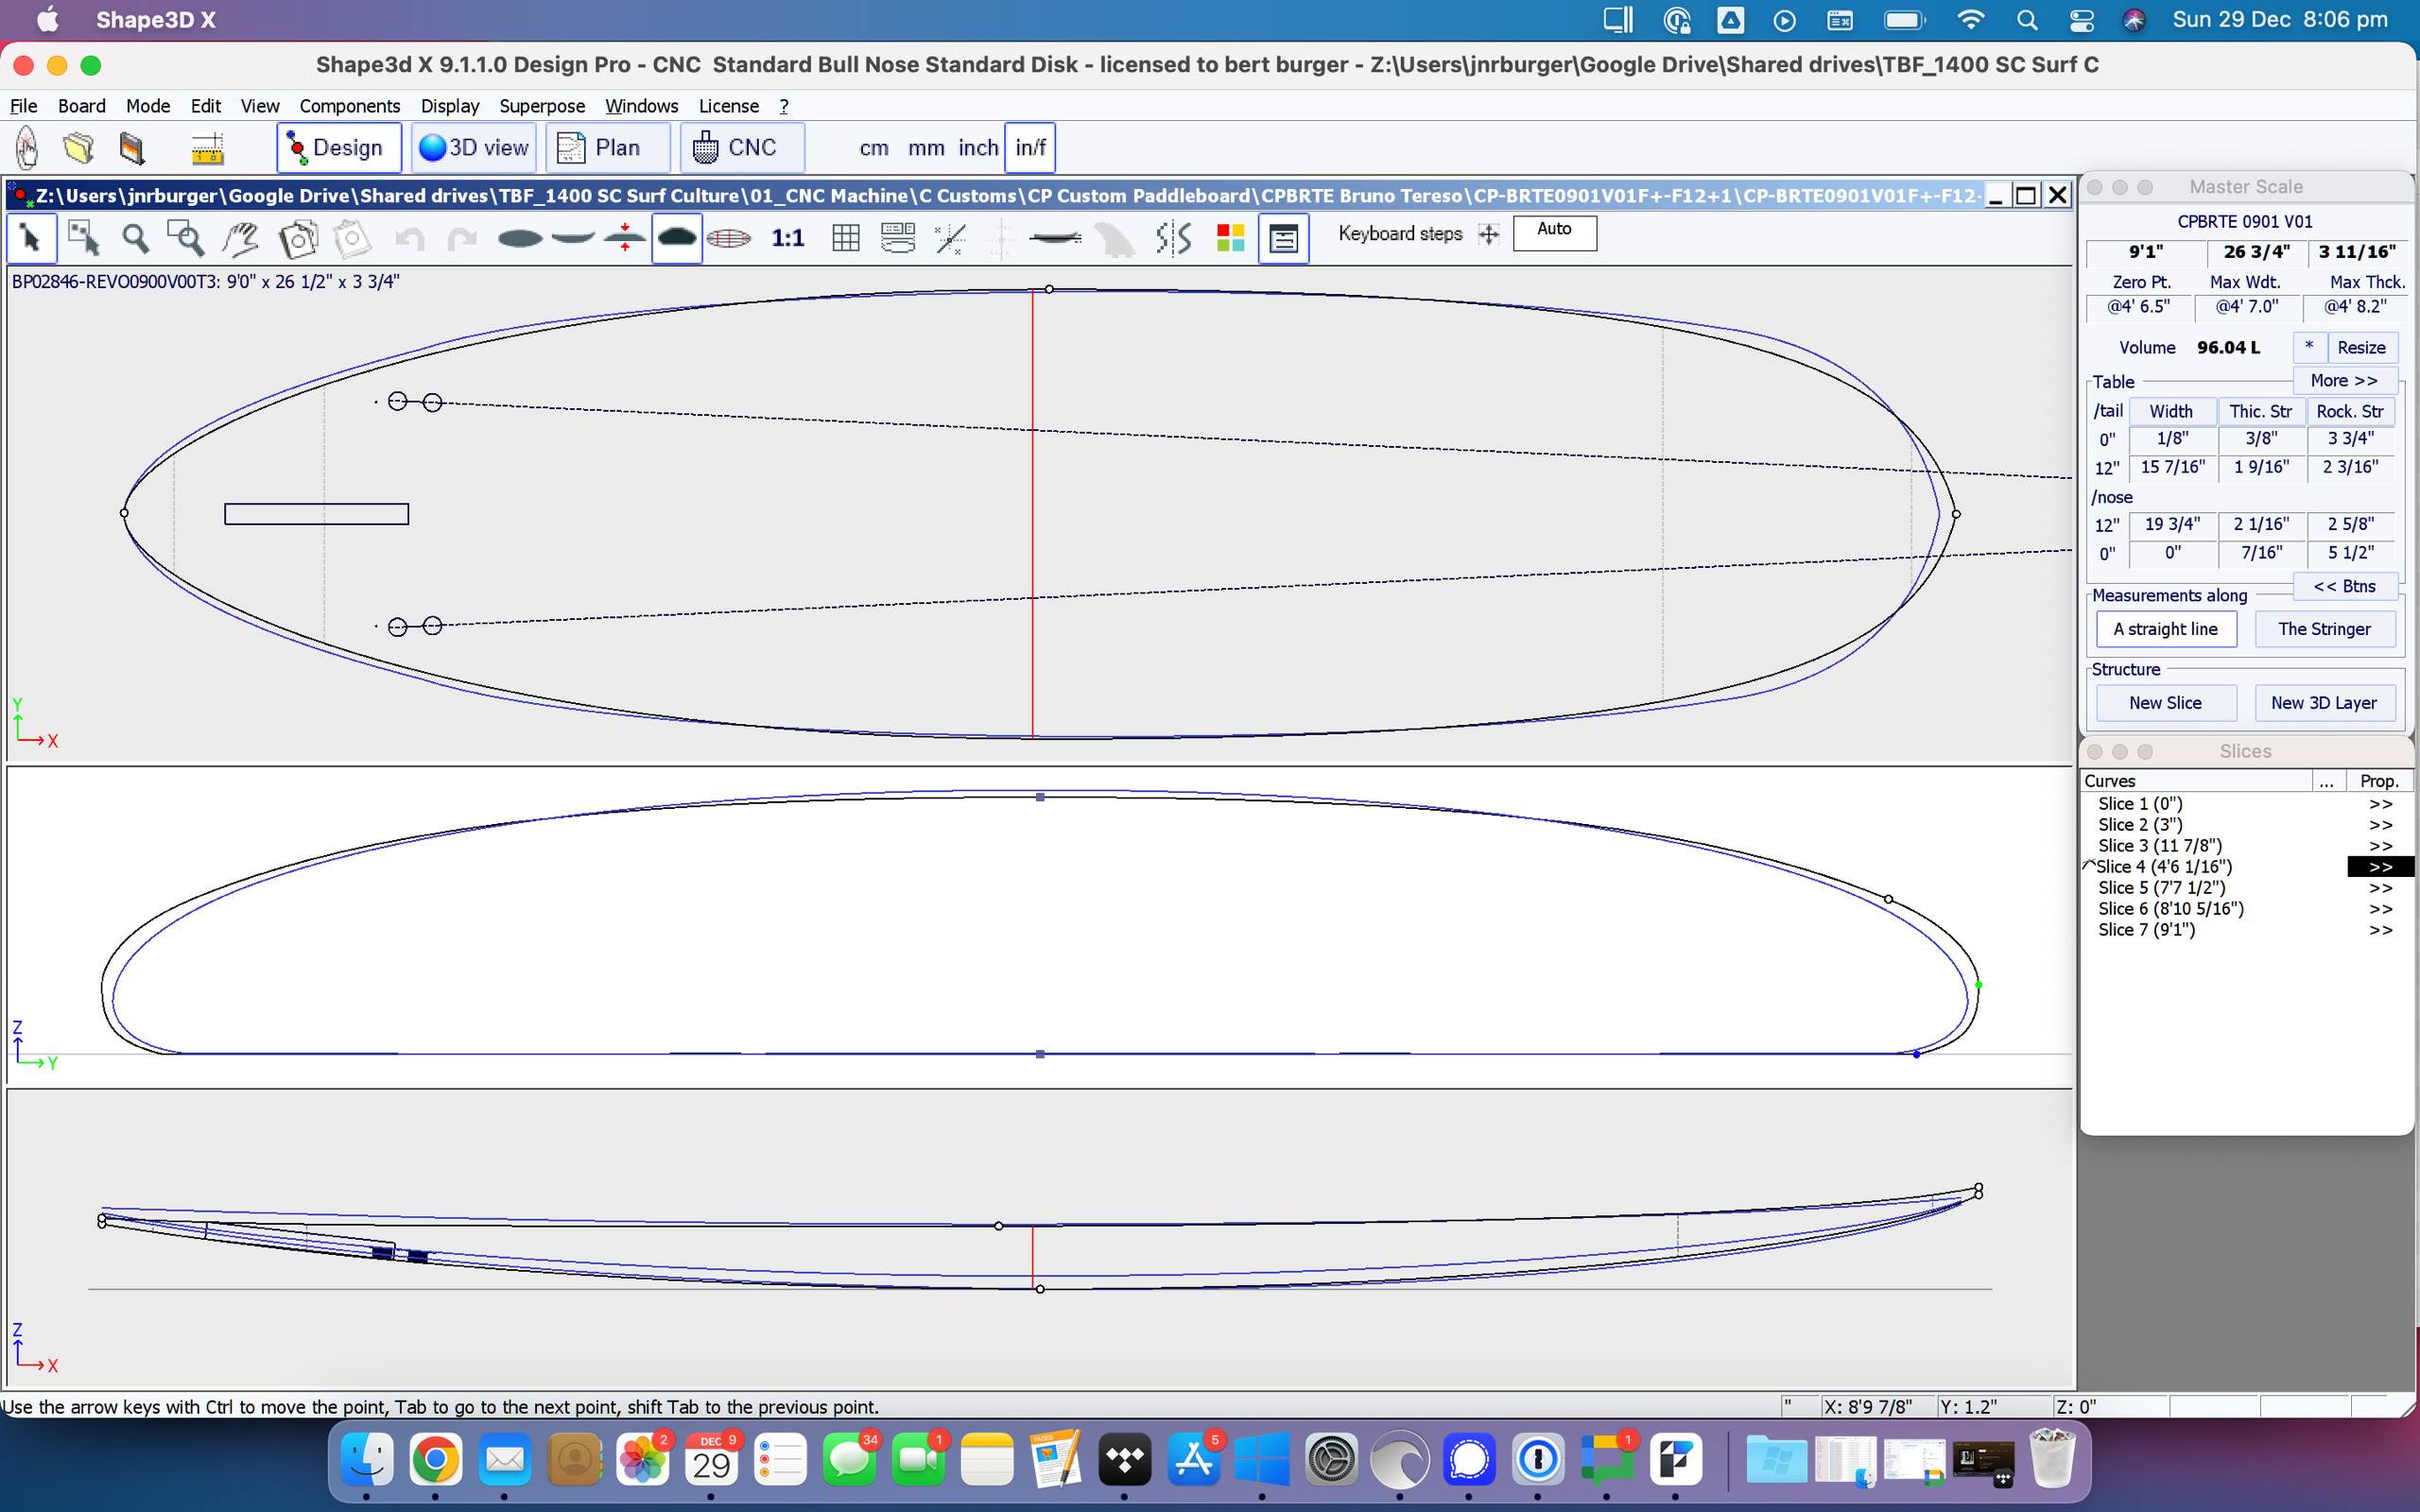Click the 1:1 scale icon

tap(787, 239)
